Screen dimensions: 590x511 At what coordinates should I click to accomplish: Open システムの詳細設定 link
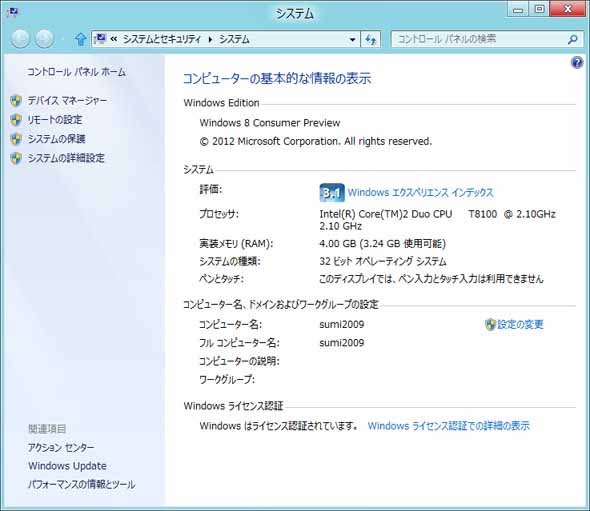(66, 158)
